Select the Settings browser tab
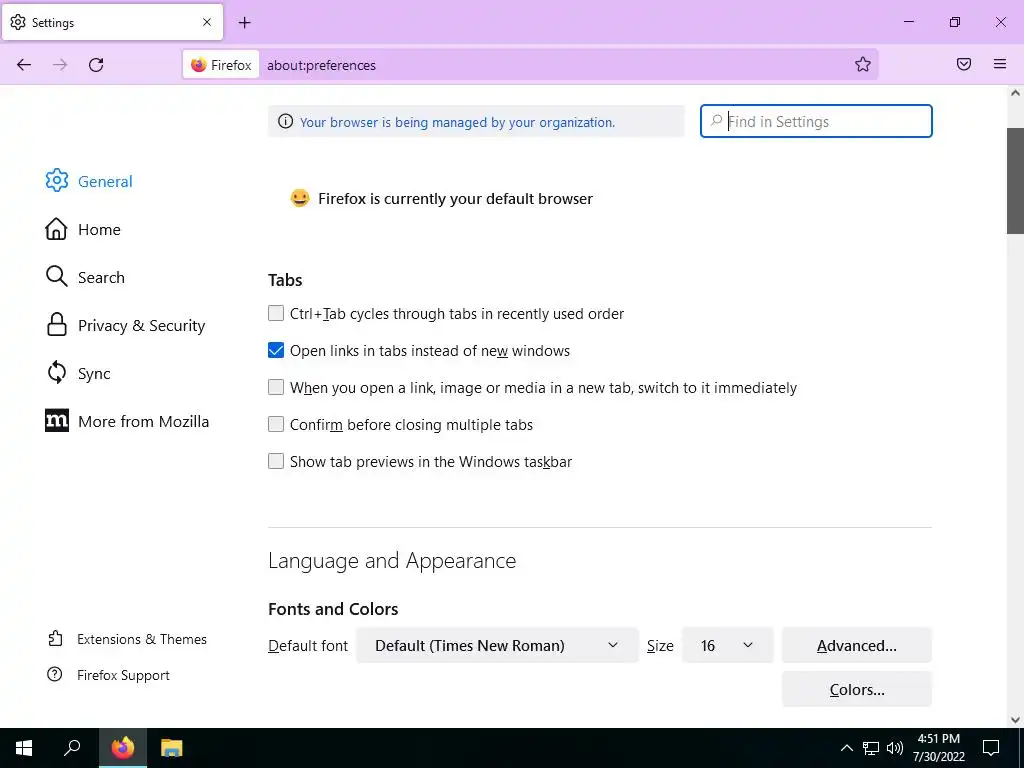This screenshot has height=768, width=1024. 112,22
